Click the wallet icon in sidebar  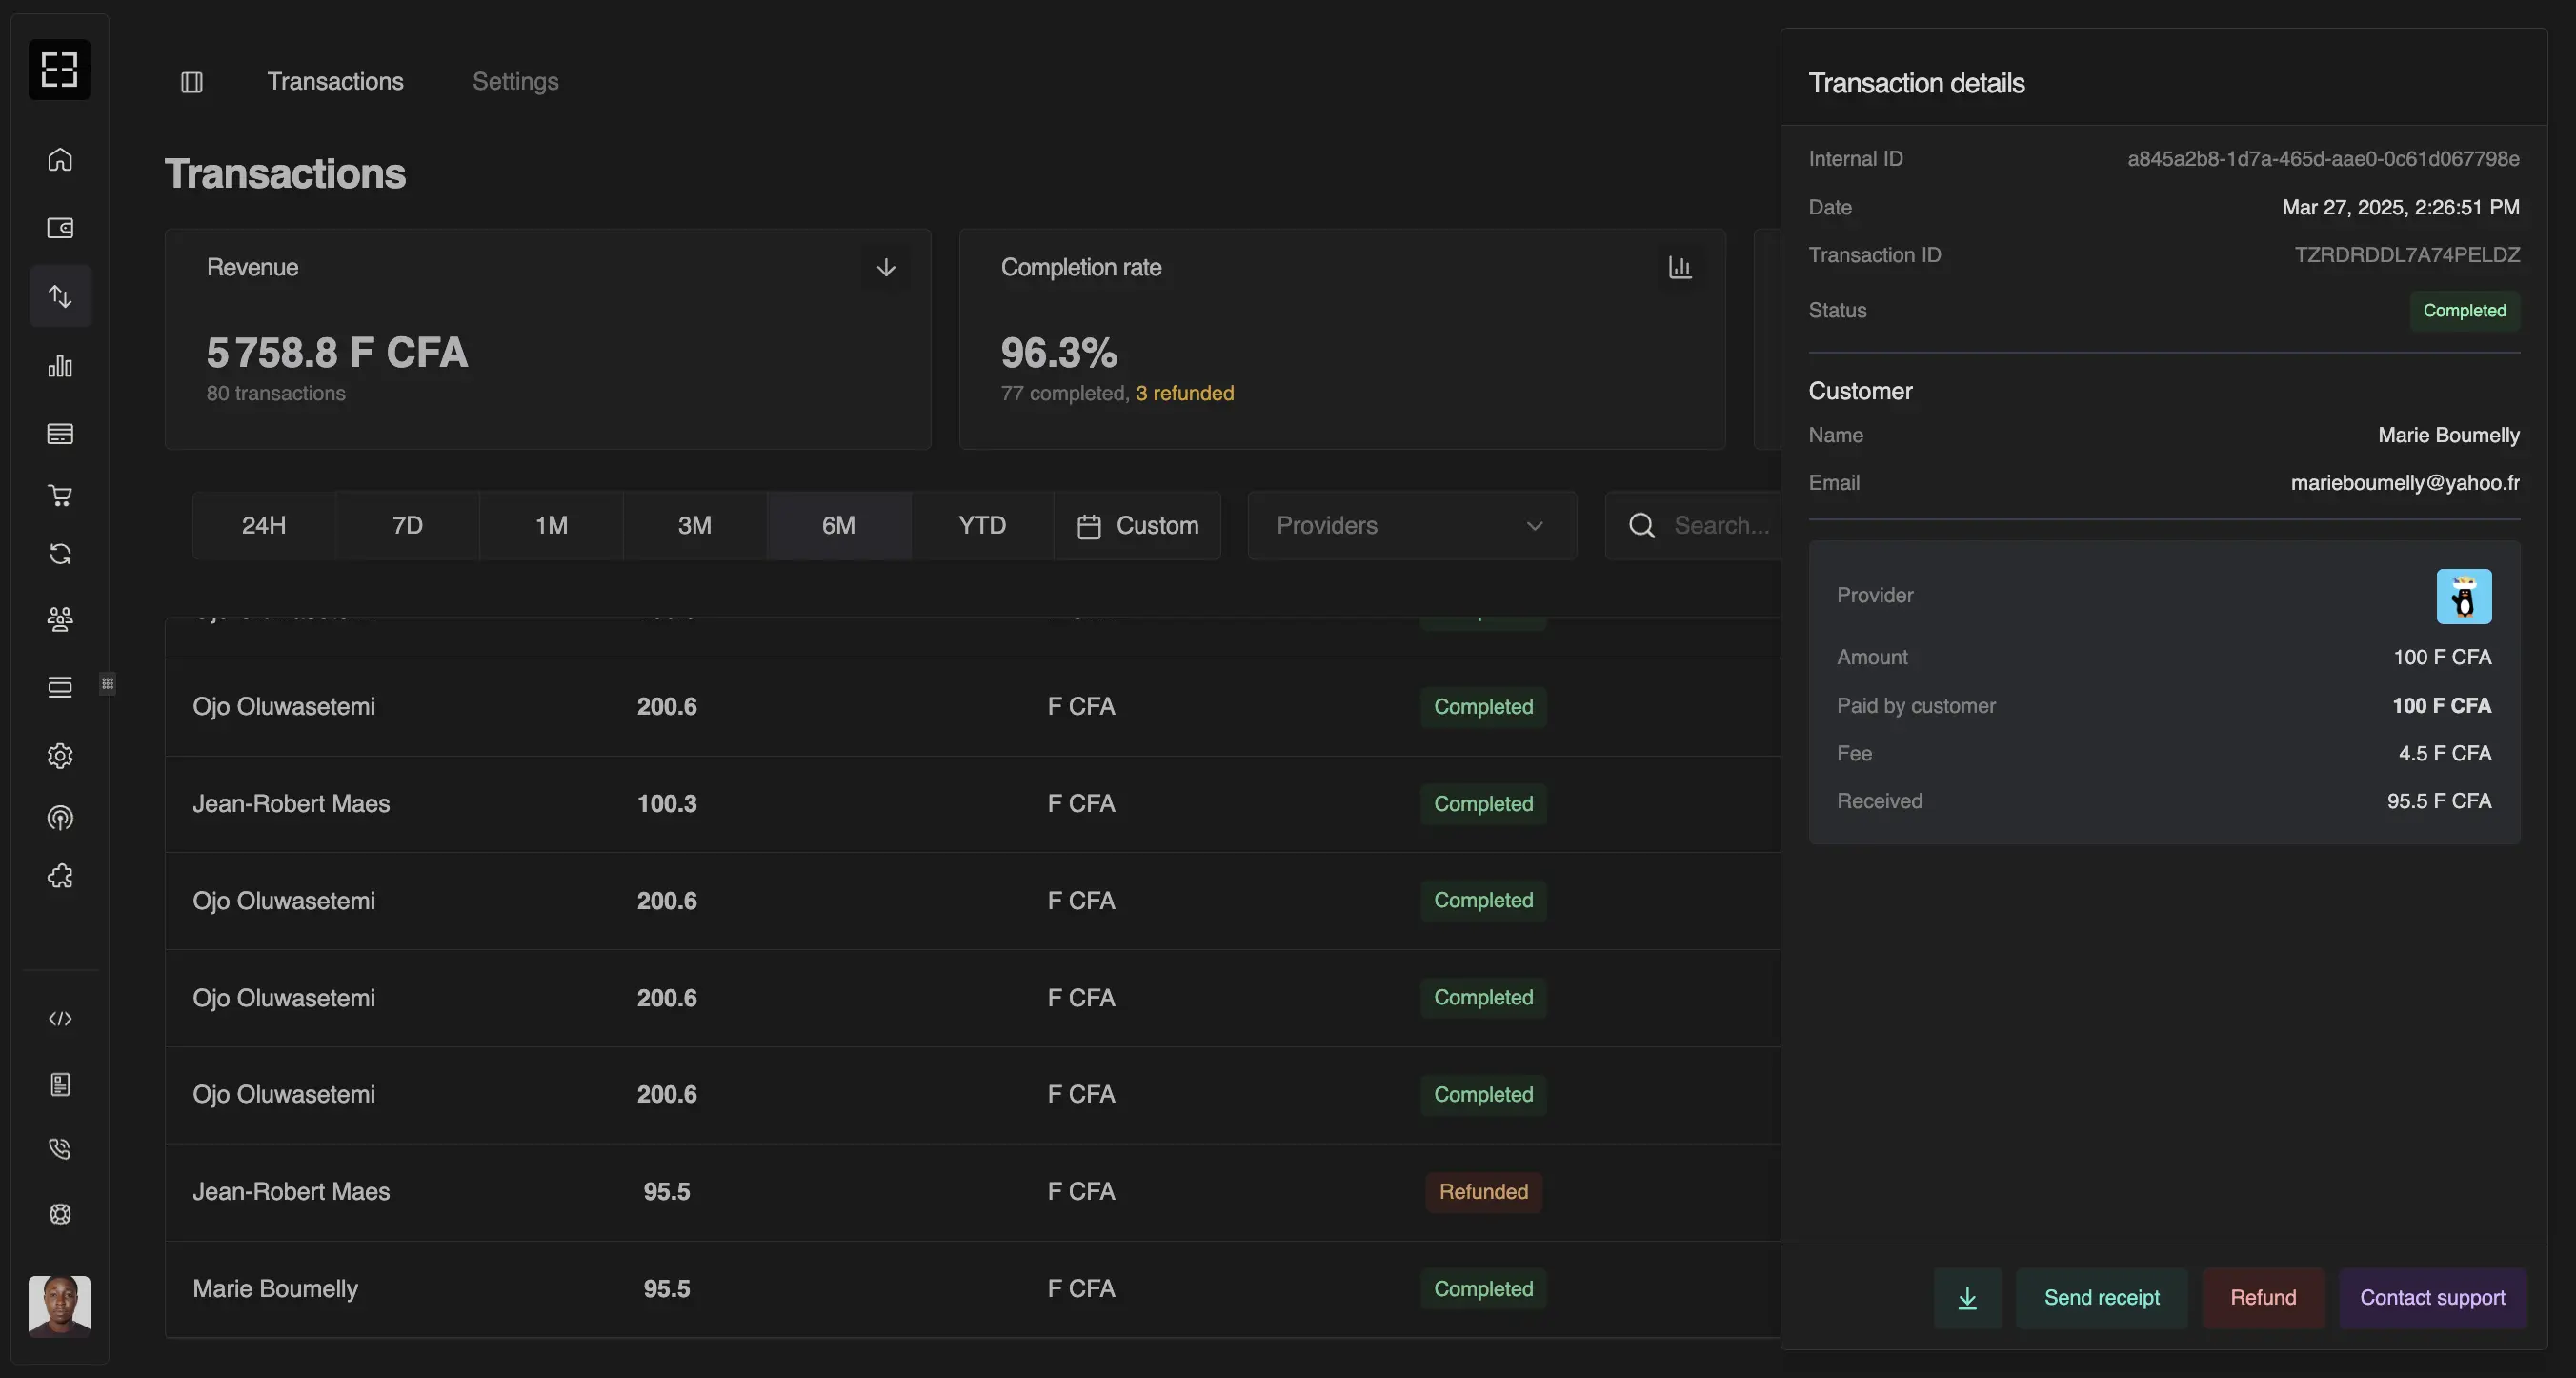(60, 228)
